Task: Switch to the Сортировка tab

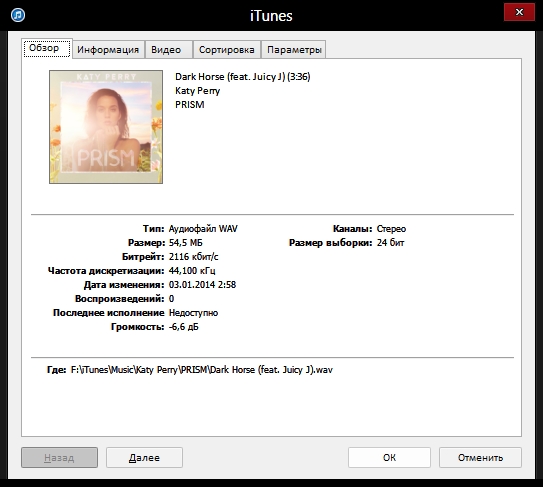Action: (x=226, y=50)
